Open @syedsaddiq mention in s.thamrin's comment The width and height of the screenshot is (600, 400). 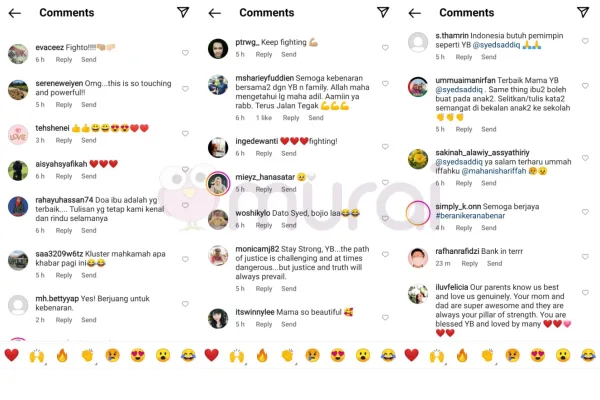coord(496,45)
